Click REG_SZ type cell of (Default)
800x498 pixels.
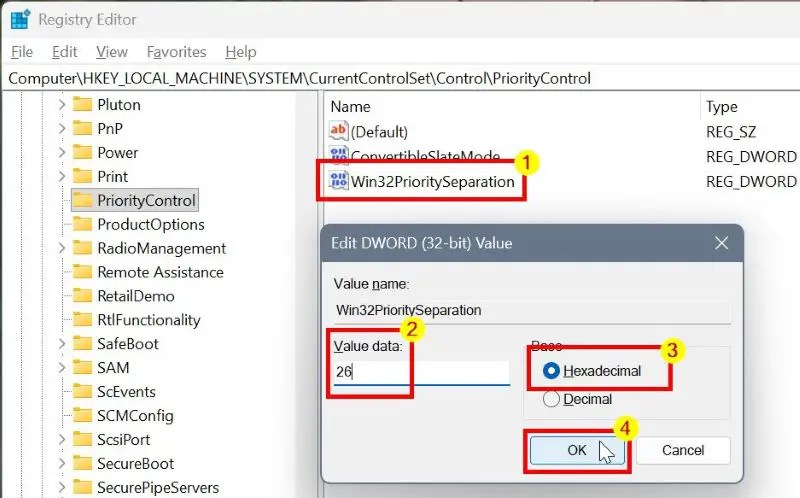pos(731,132)
